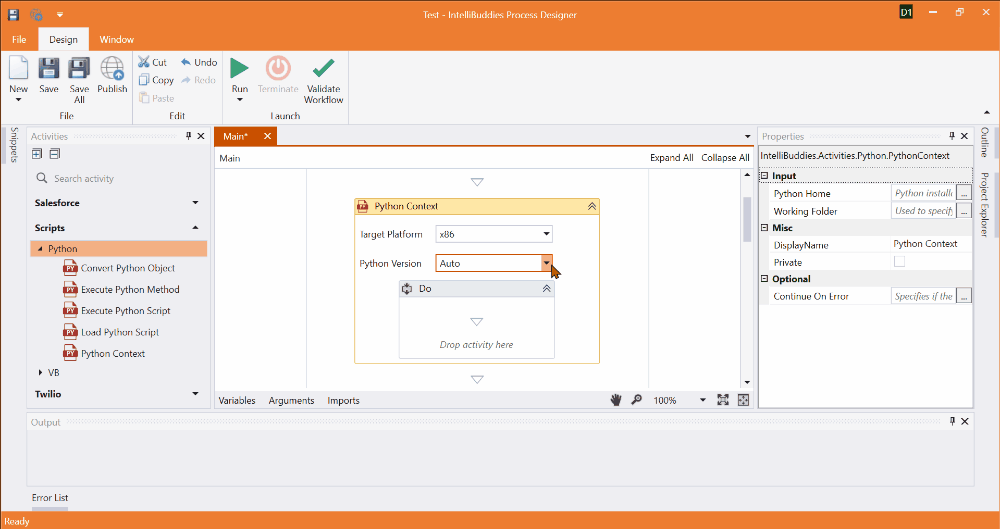Open Working Folder browse button
1000x529 pixels.
(964, 211)
